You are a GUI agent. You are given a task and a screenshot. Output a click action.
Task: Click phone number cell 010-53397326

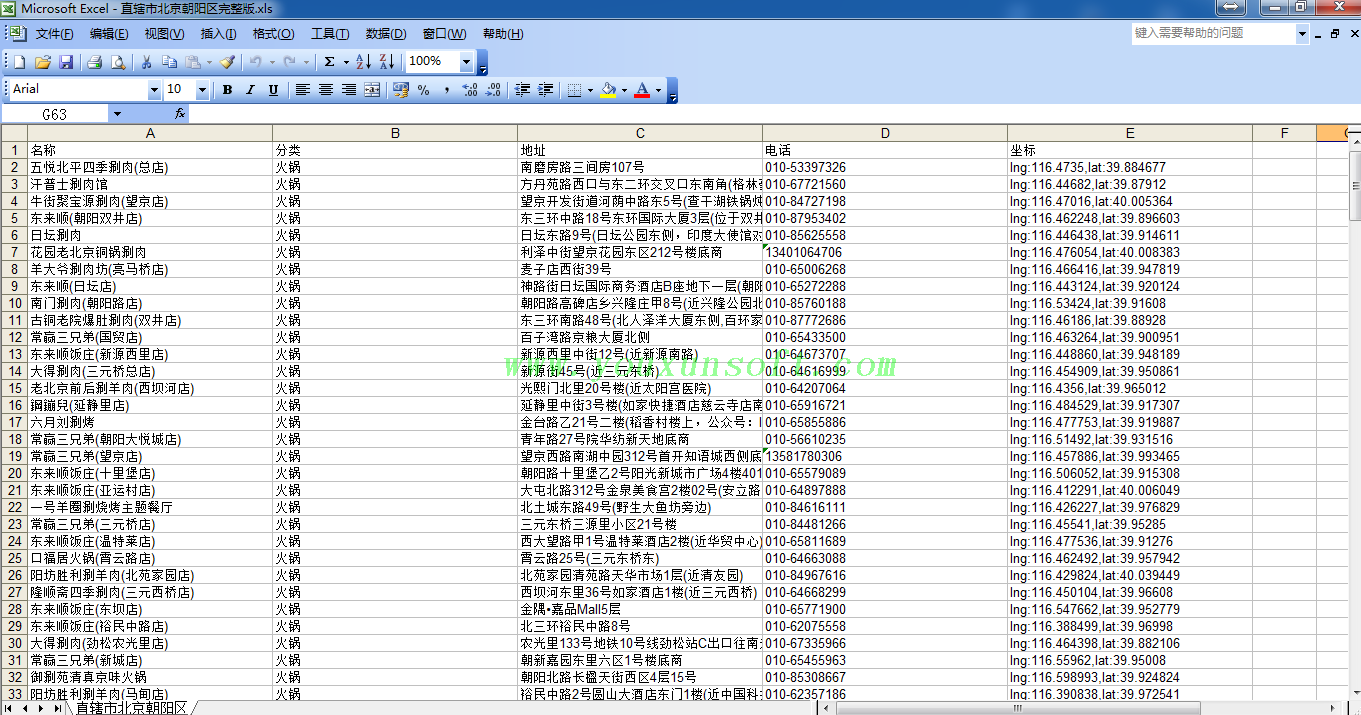coord(885,167)
